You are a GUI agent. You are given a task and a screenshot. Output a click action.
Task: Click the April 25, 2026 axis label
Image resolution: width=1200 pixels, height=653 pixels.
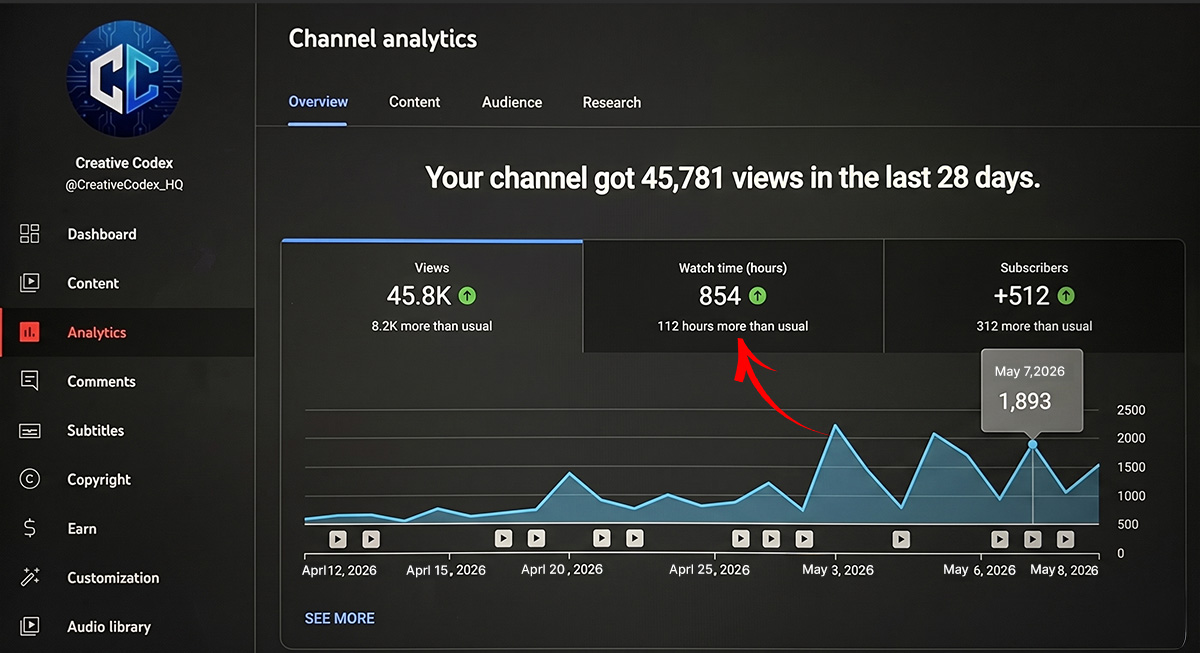(709, 570)
